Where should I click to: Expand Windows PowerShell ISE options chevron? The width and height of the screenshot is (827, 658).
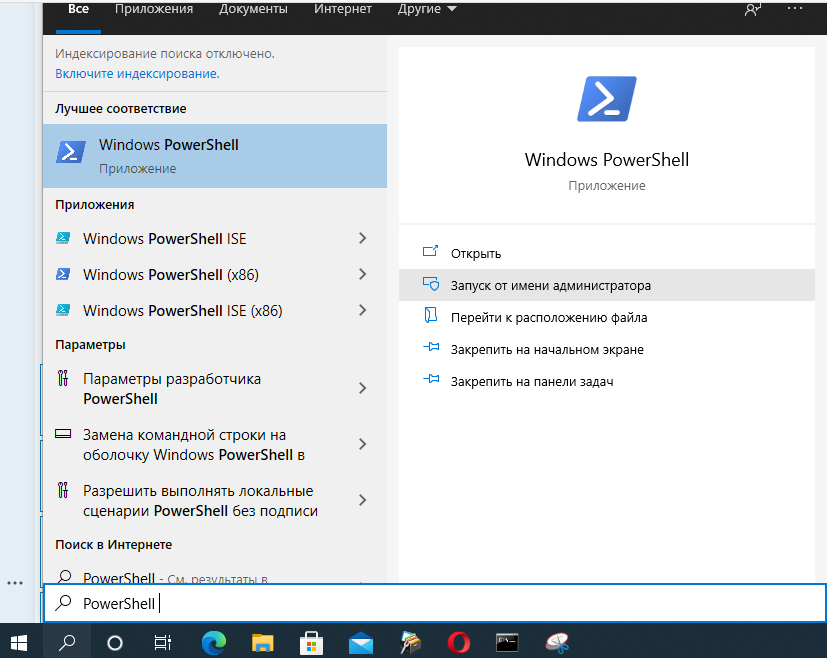[362, 238]
